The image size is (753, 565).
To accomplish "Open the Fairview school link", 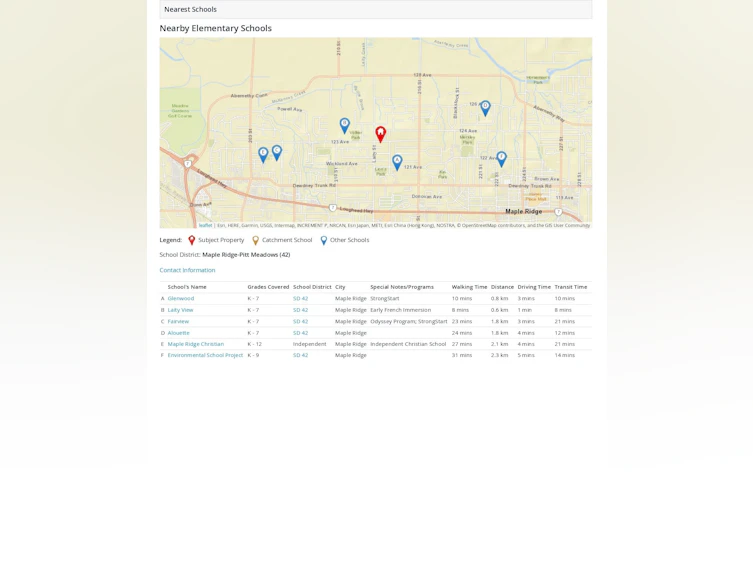I will click(178, 321).
